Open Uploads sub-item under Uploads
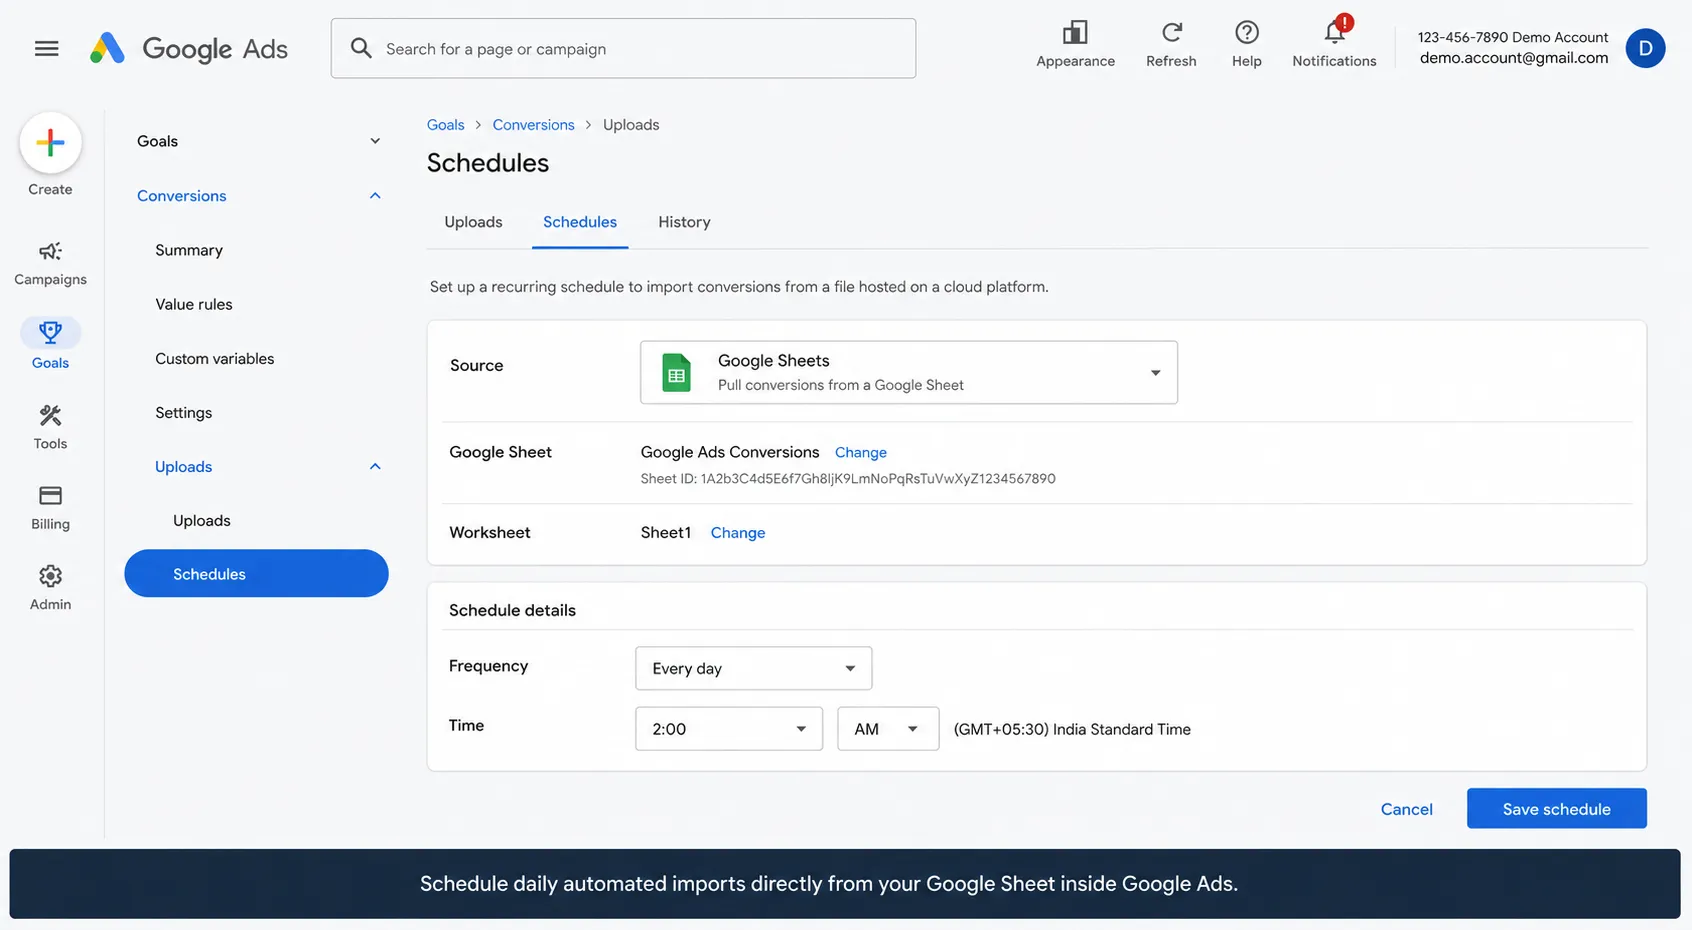The width and height of the screenshot is (1692, 930). click(x=202, y=521)
